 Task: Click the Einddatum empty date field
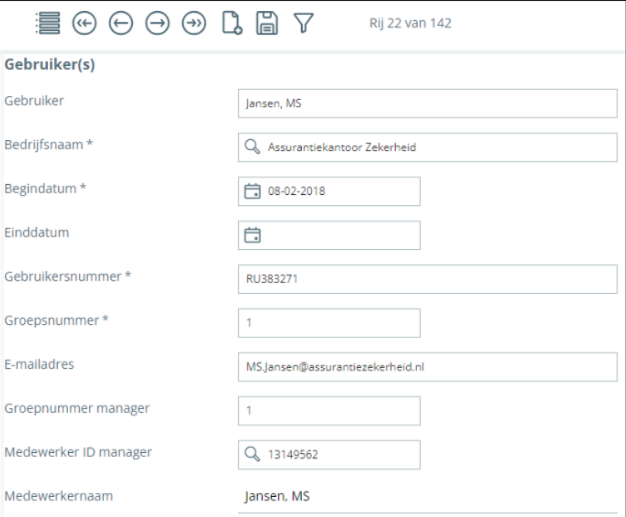(x=340, y=235)
